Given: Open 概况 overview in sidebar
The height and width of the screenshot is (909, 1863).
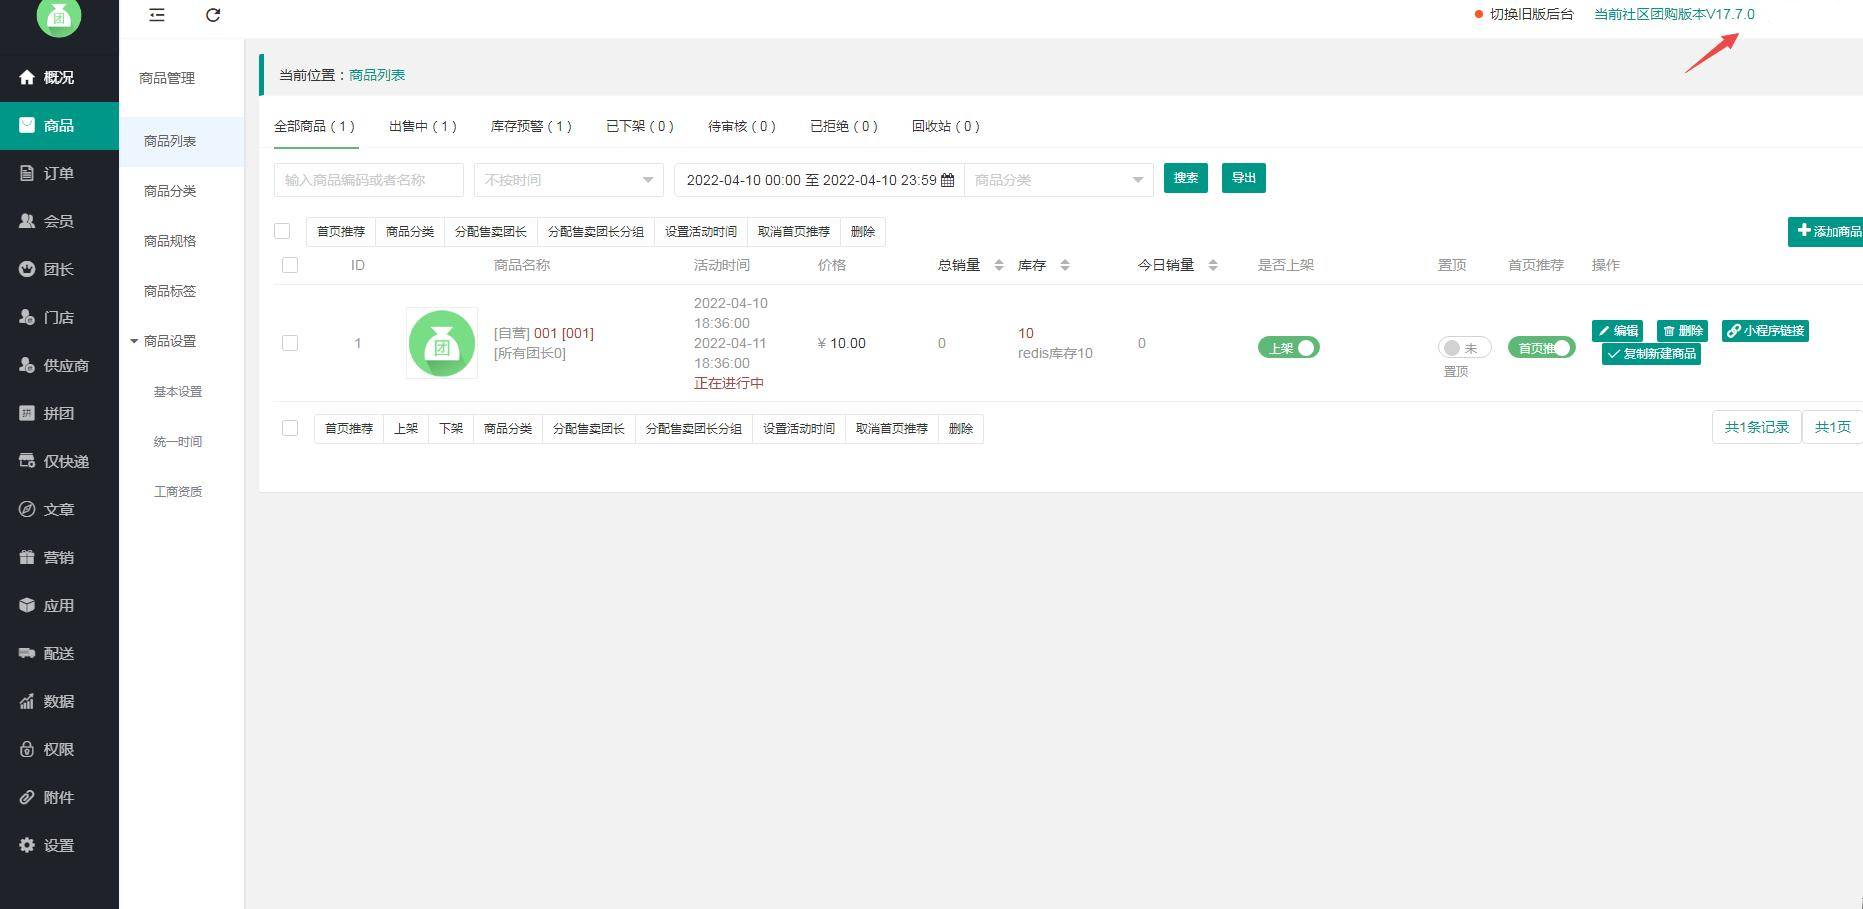Looking at the screenshot, I should pos(59,77).
